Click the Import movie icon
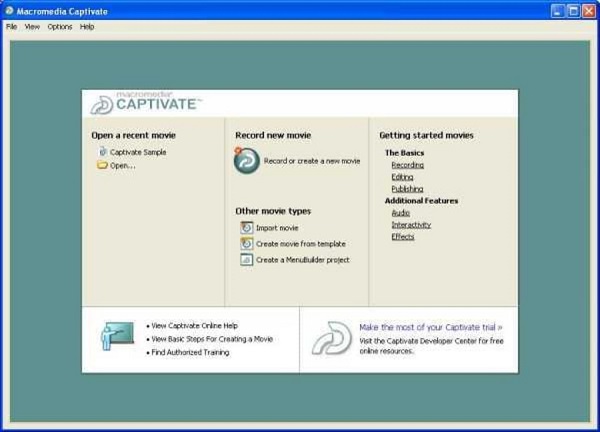 tap(246, 228)
